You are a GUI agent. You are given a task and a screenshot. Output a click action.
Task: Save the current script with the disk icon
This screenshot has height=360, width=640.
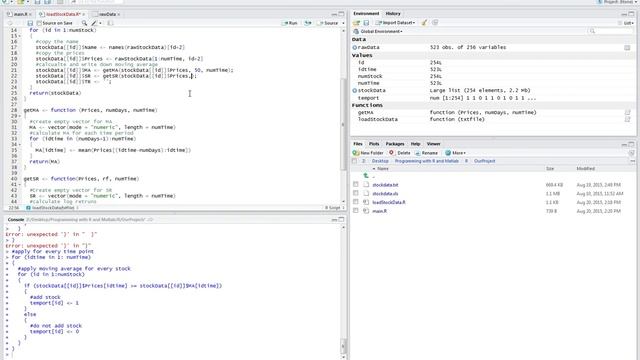30,23
